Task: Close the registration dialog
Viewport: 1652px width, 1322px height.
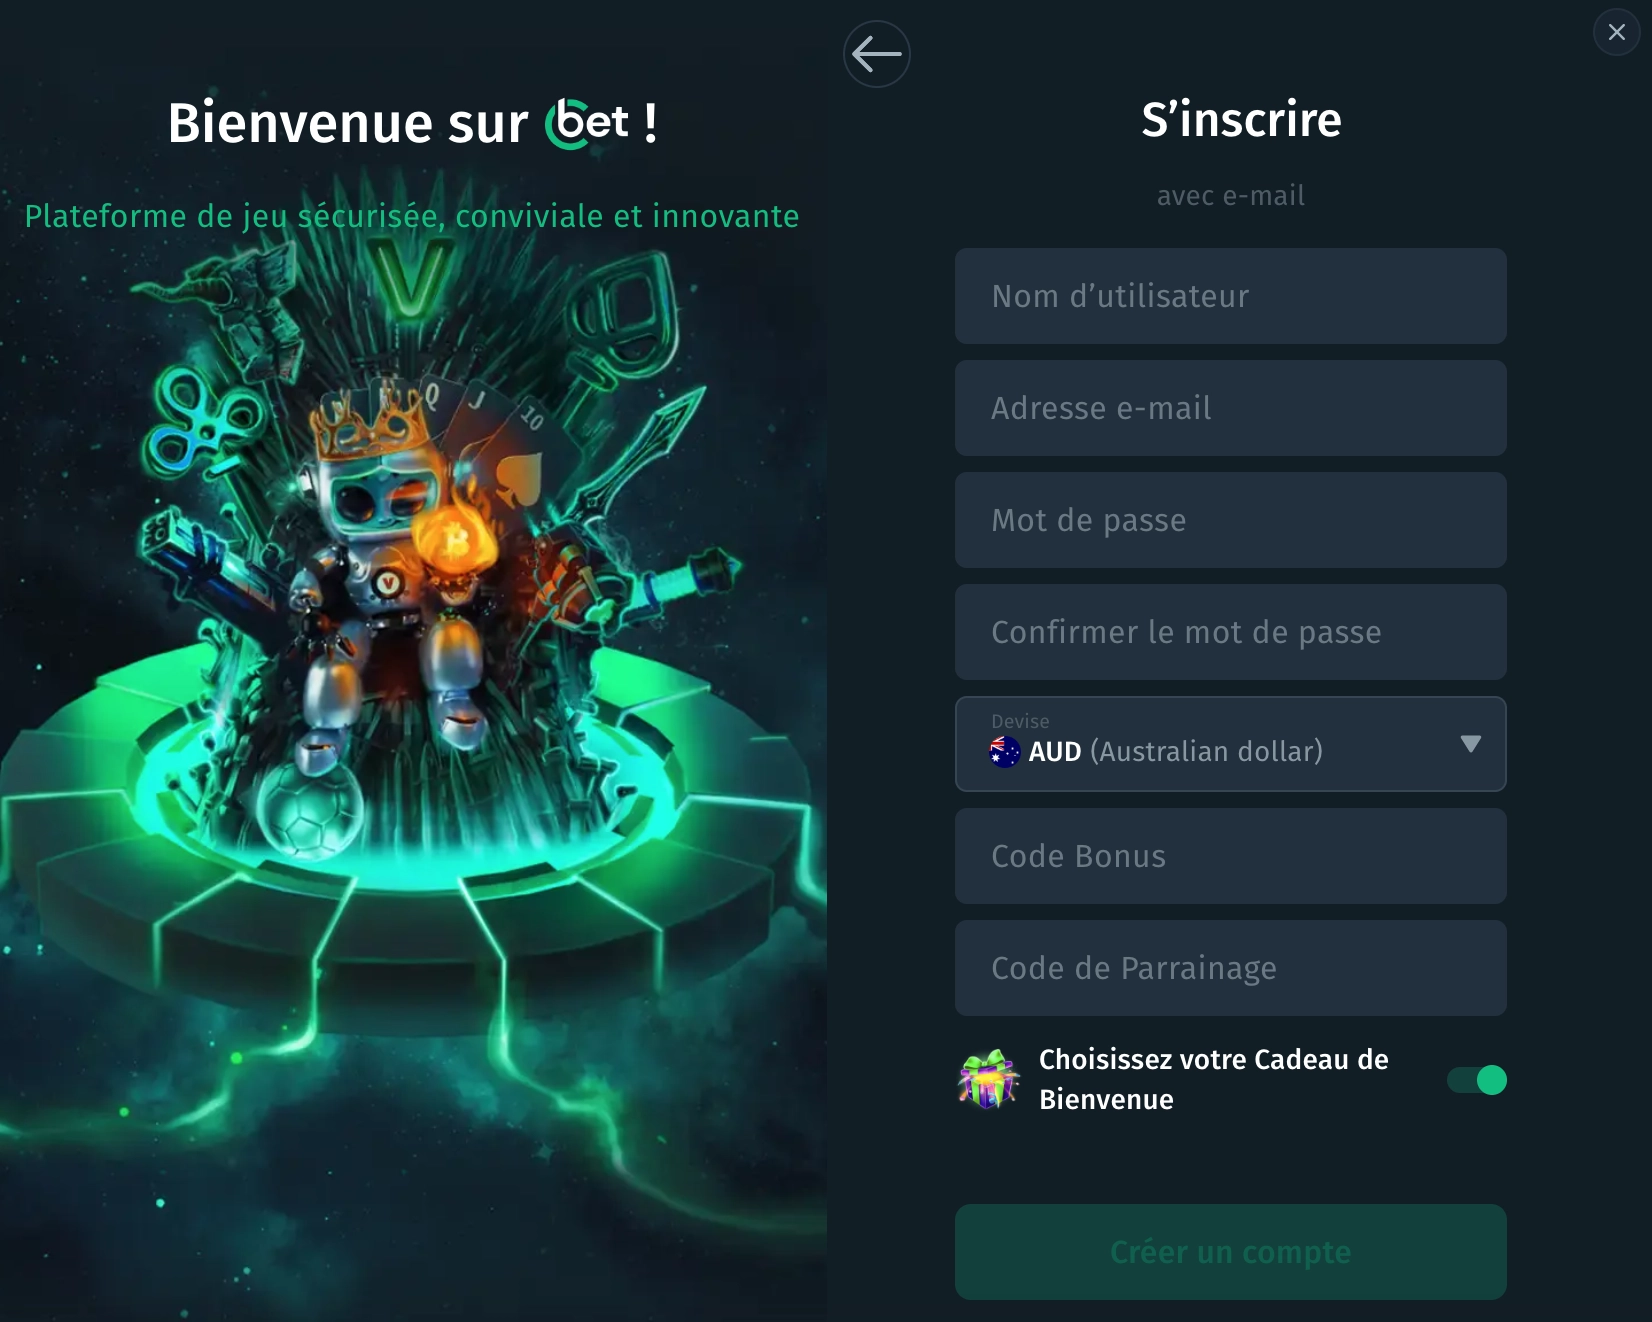Action: (x=1616, y=32)
